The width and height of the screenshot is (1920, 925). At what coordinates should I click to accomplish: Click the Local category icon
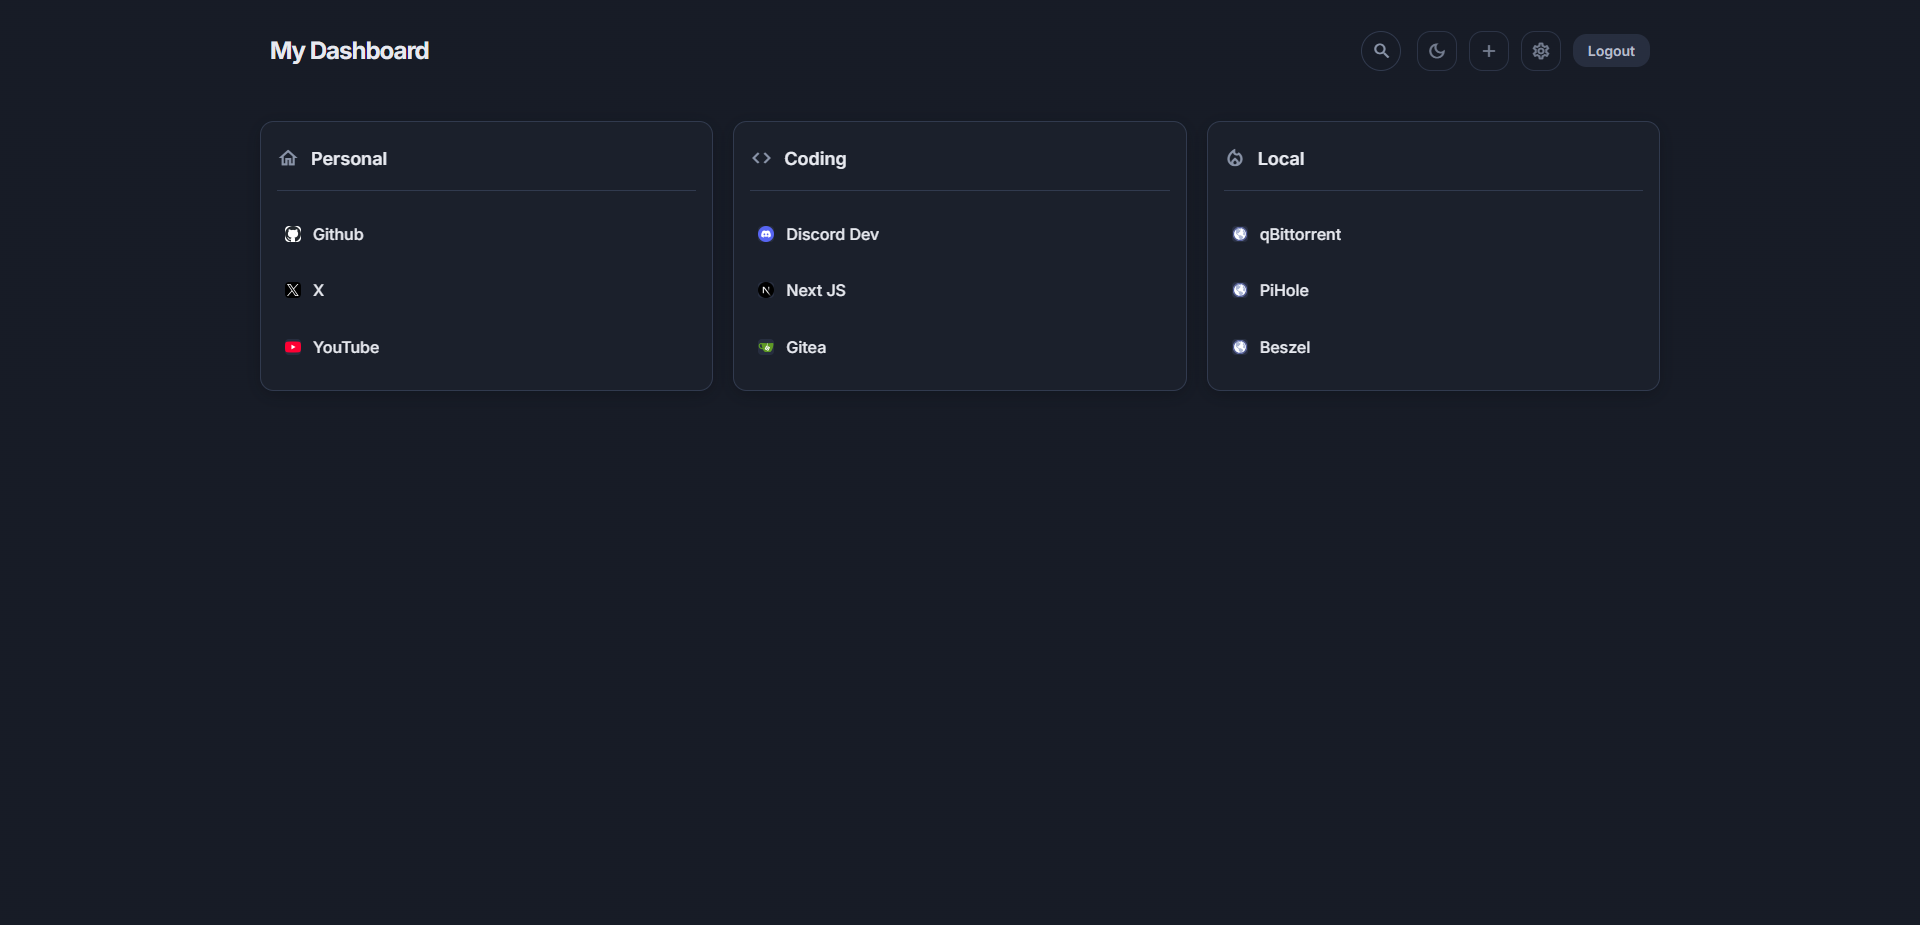(x=1235, y=158)
